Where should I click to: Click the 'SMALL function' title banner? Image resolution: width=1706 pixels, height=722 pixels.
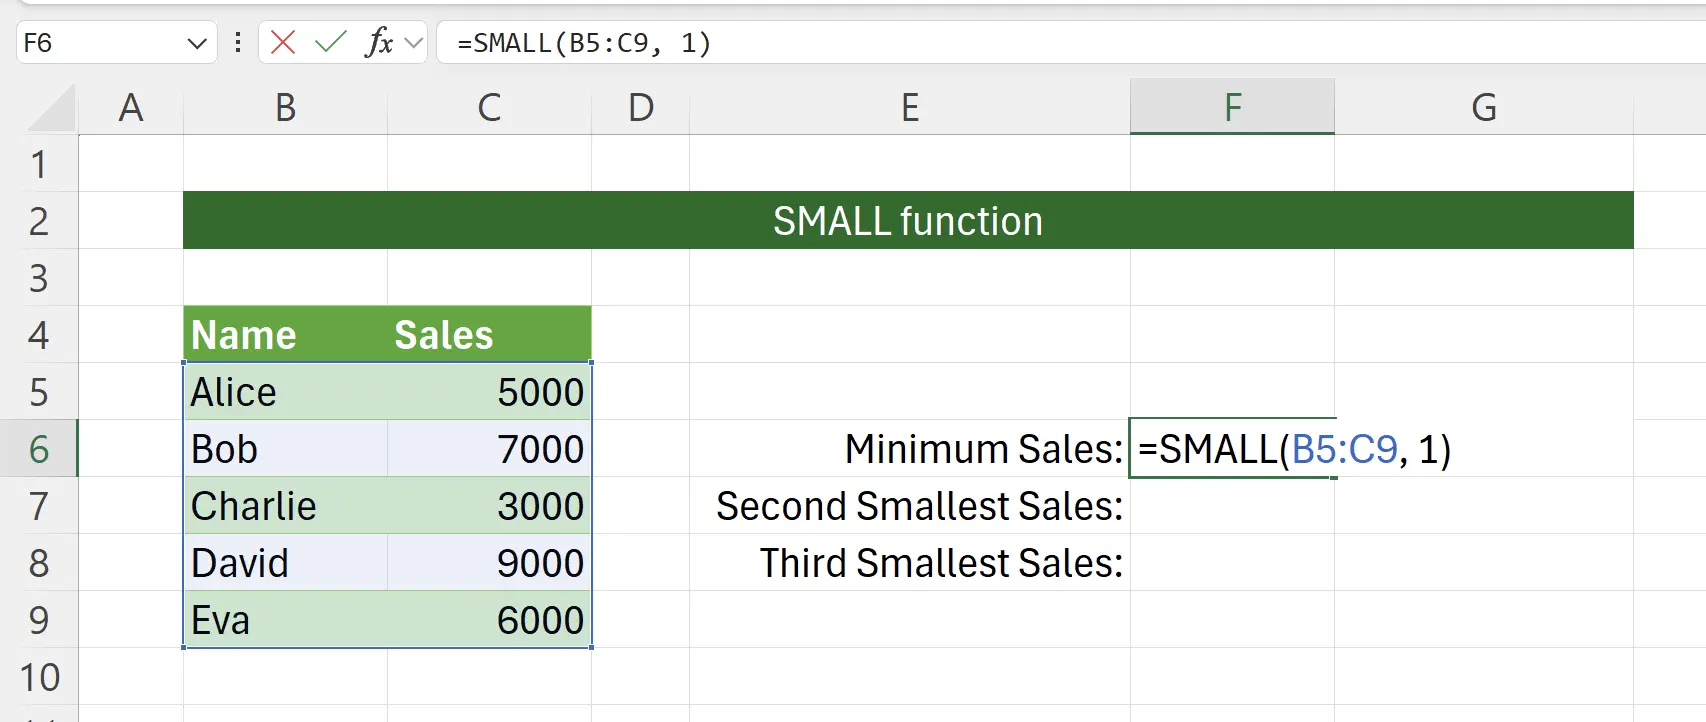point(908,221)
